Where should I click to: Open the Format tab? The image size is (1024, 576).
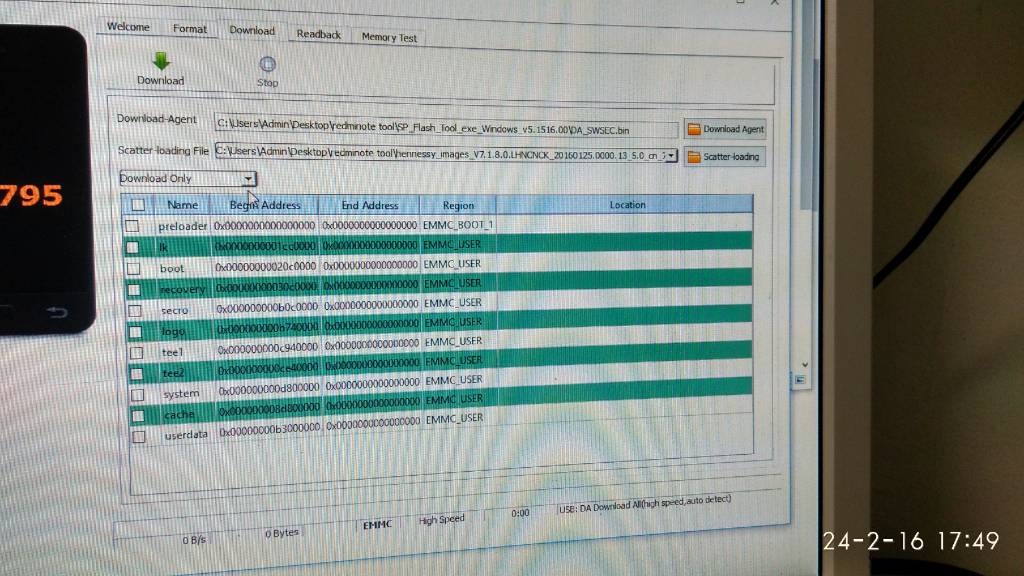(189, 29)
